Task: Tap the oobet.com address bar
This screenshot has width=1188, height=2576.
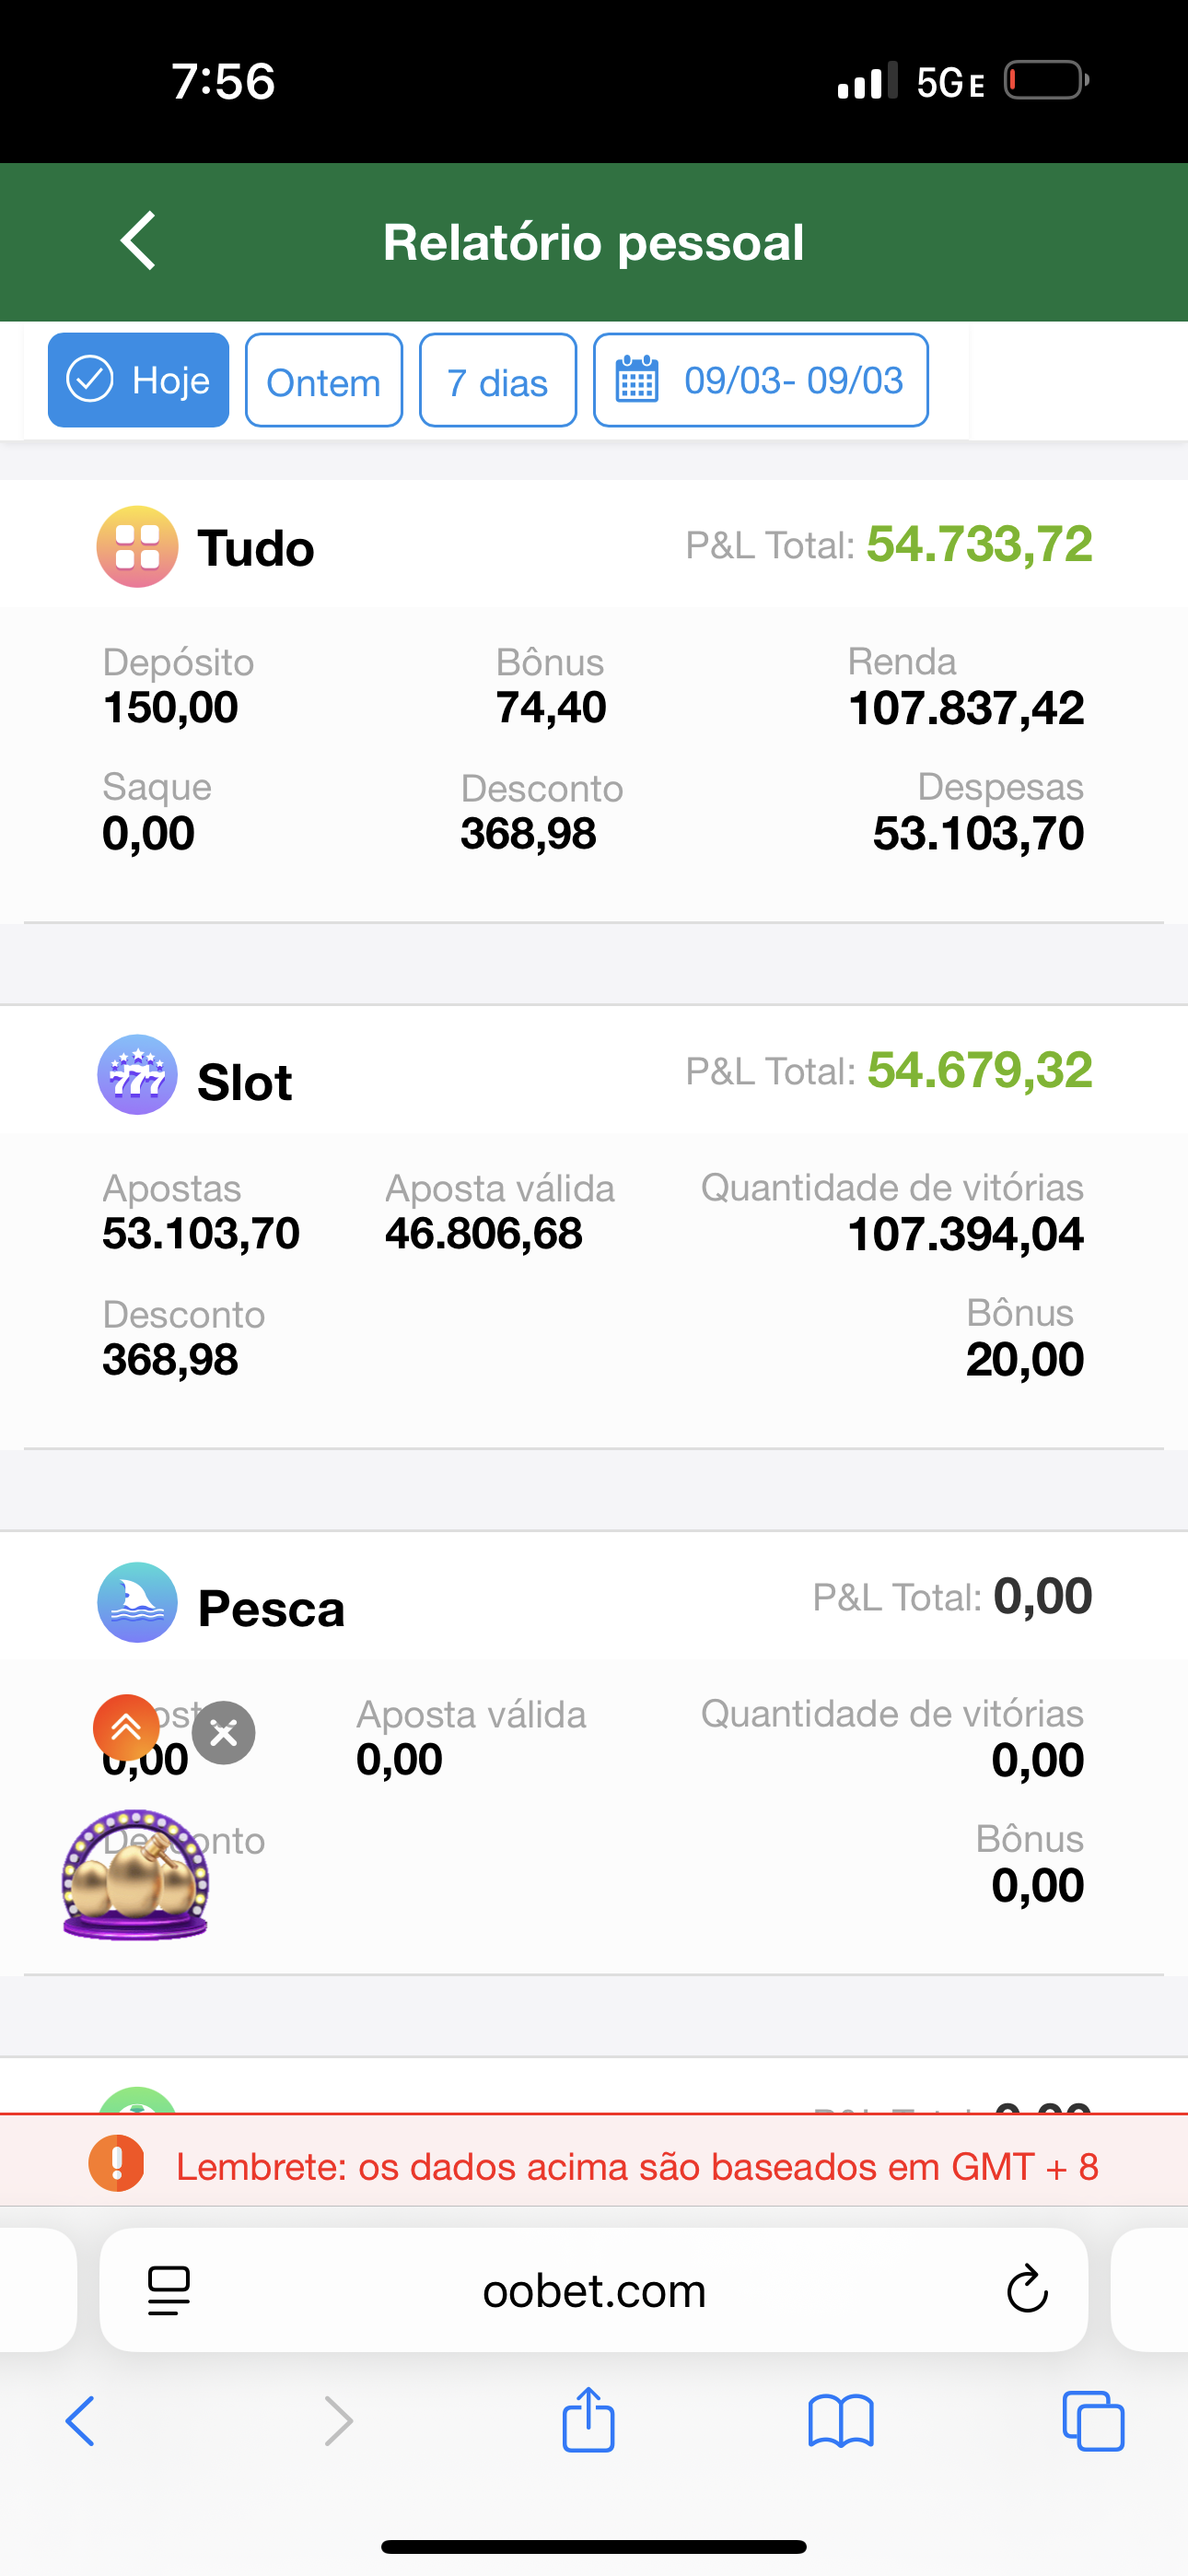Action: tap(594, 2290)
